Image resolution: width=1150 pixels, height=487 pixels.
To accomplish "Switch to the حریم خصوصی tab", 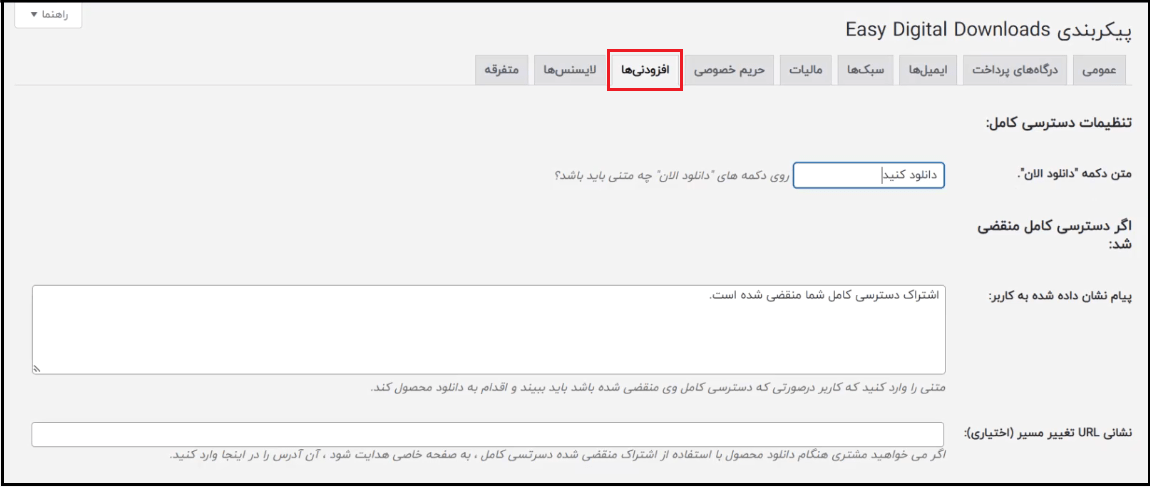I will 730,70.
